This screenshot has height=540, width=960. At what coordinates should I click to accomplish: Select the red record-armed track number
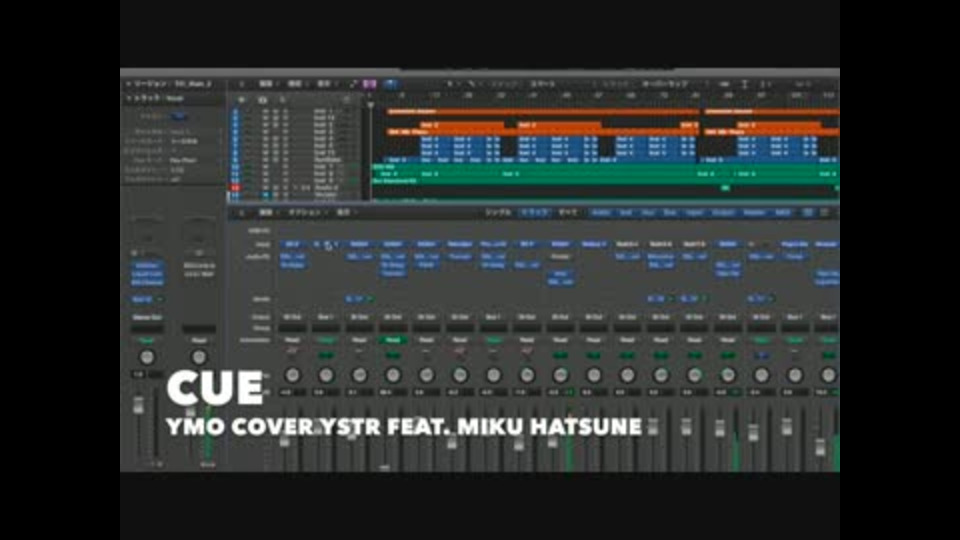click(235, 188)
